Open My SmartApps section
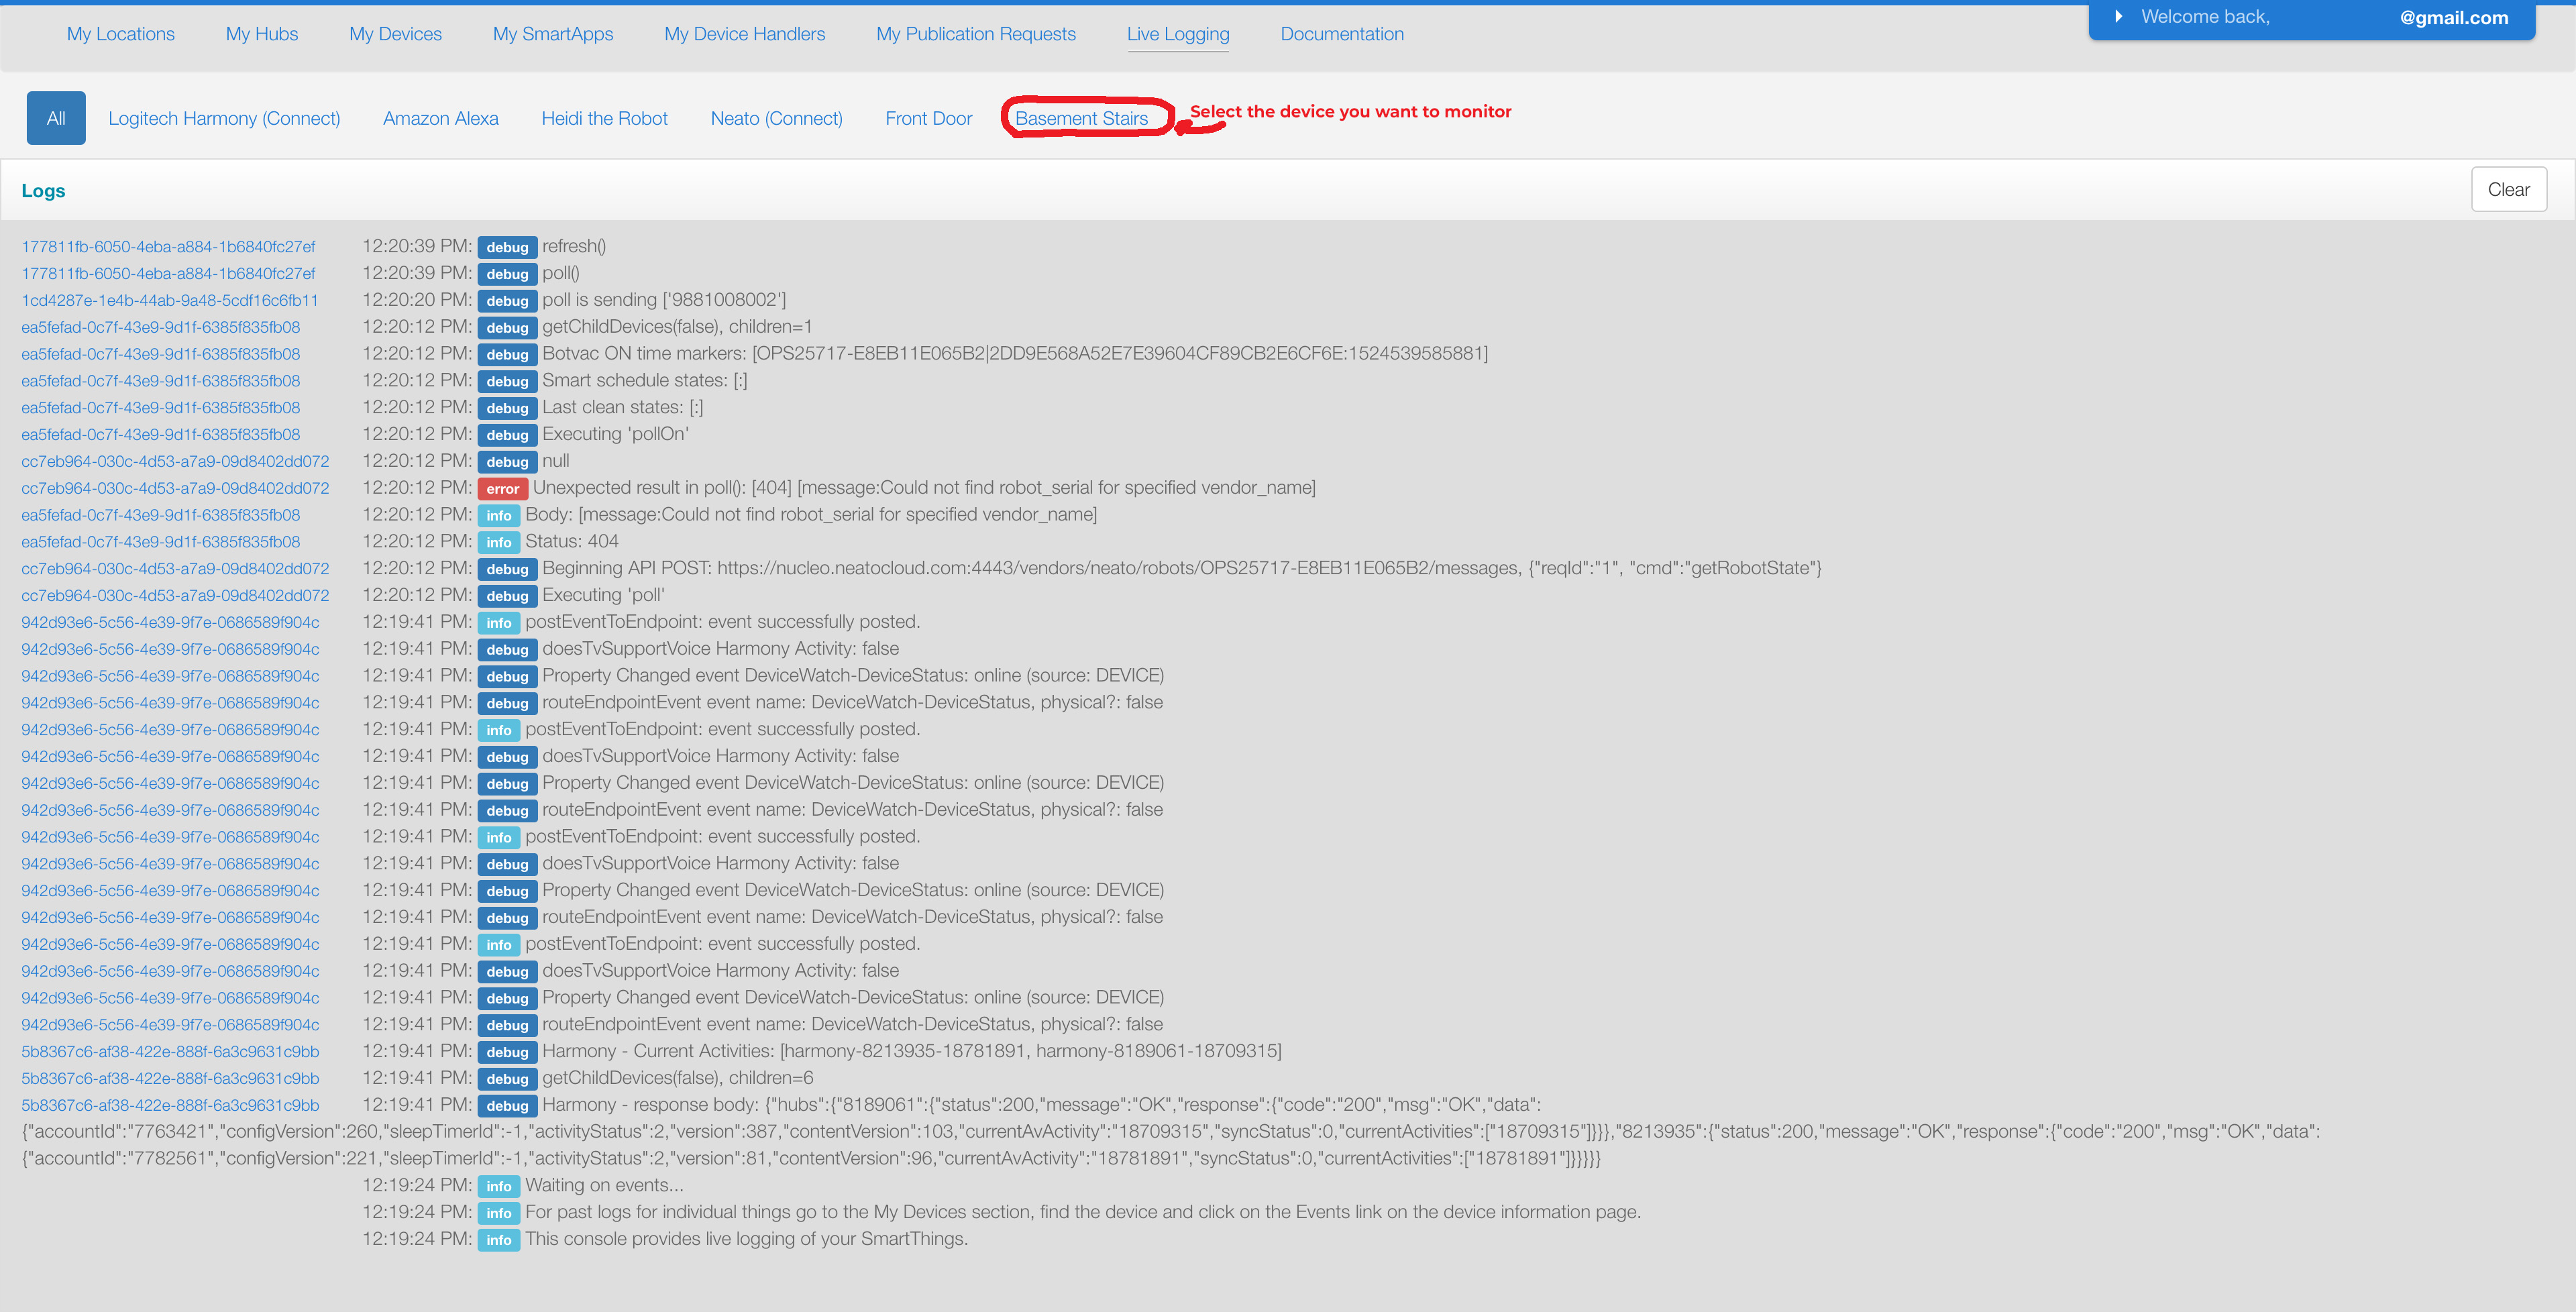The width and height of the screenshot is (2576, 1312). [x=552, y=34]
